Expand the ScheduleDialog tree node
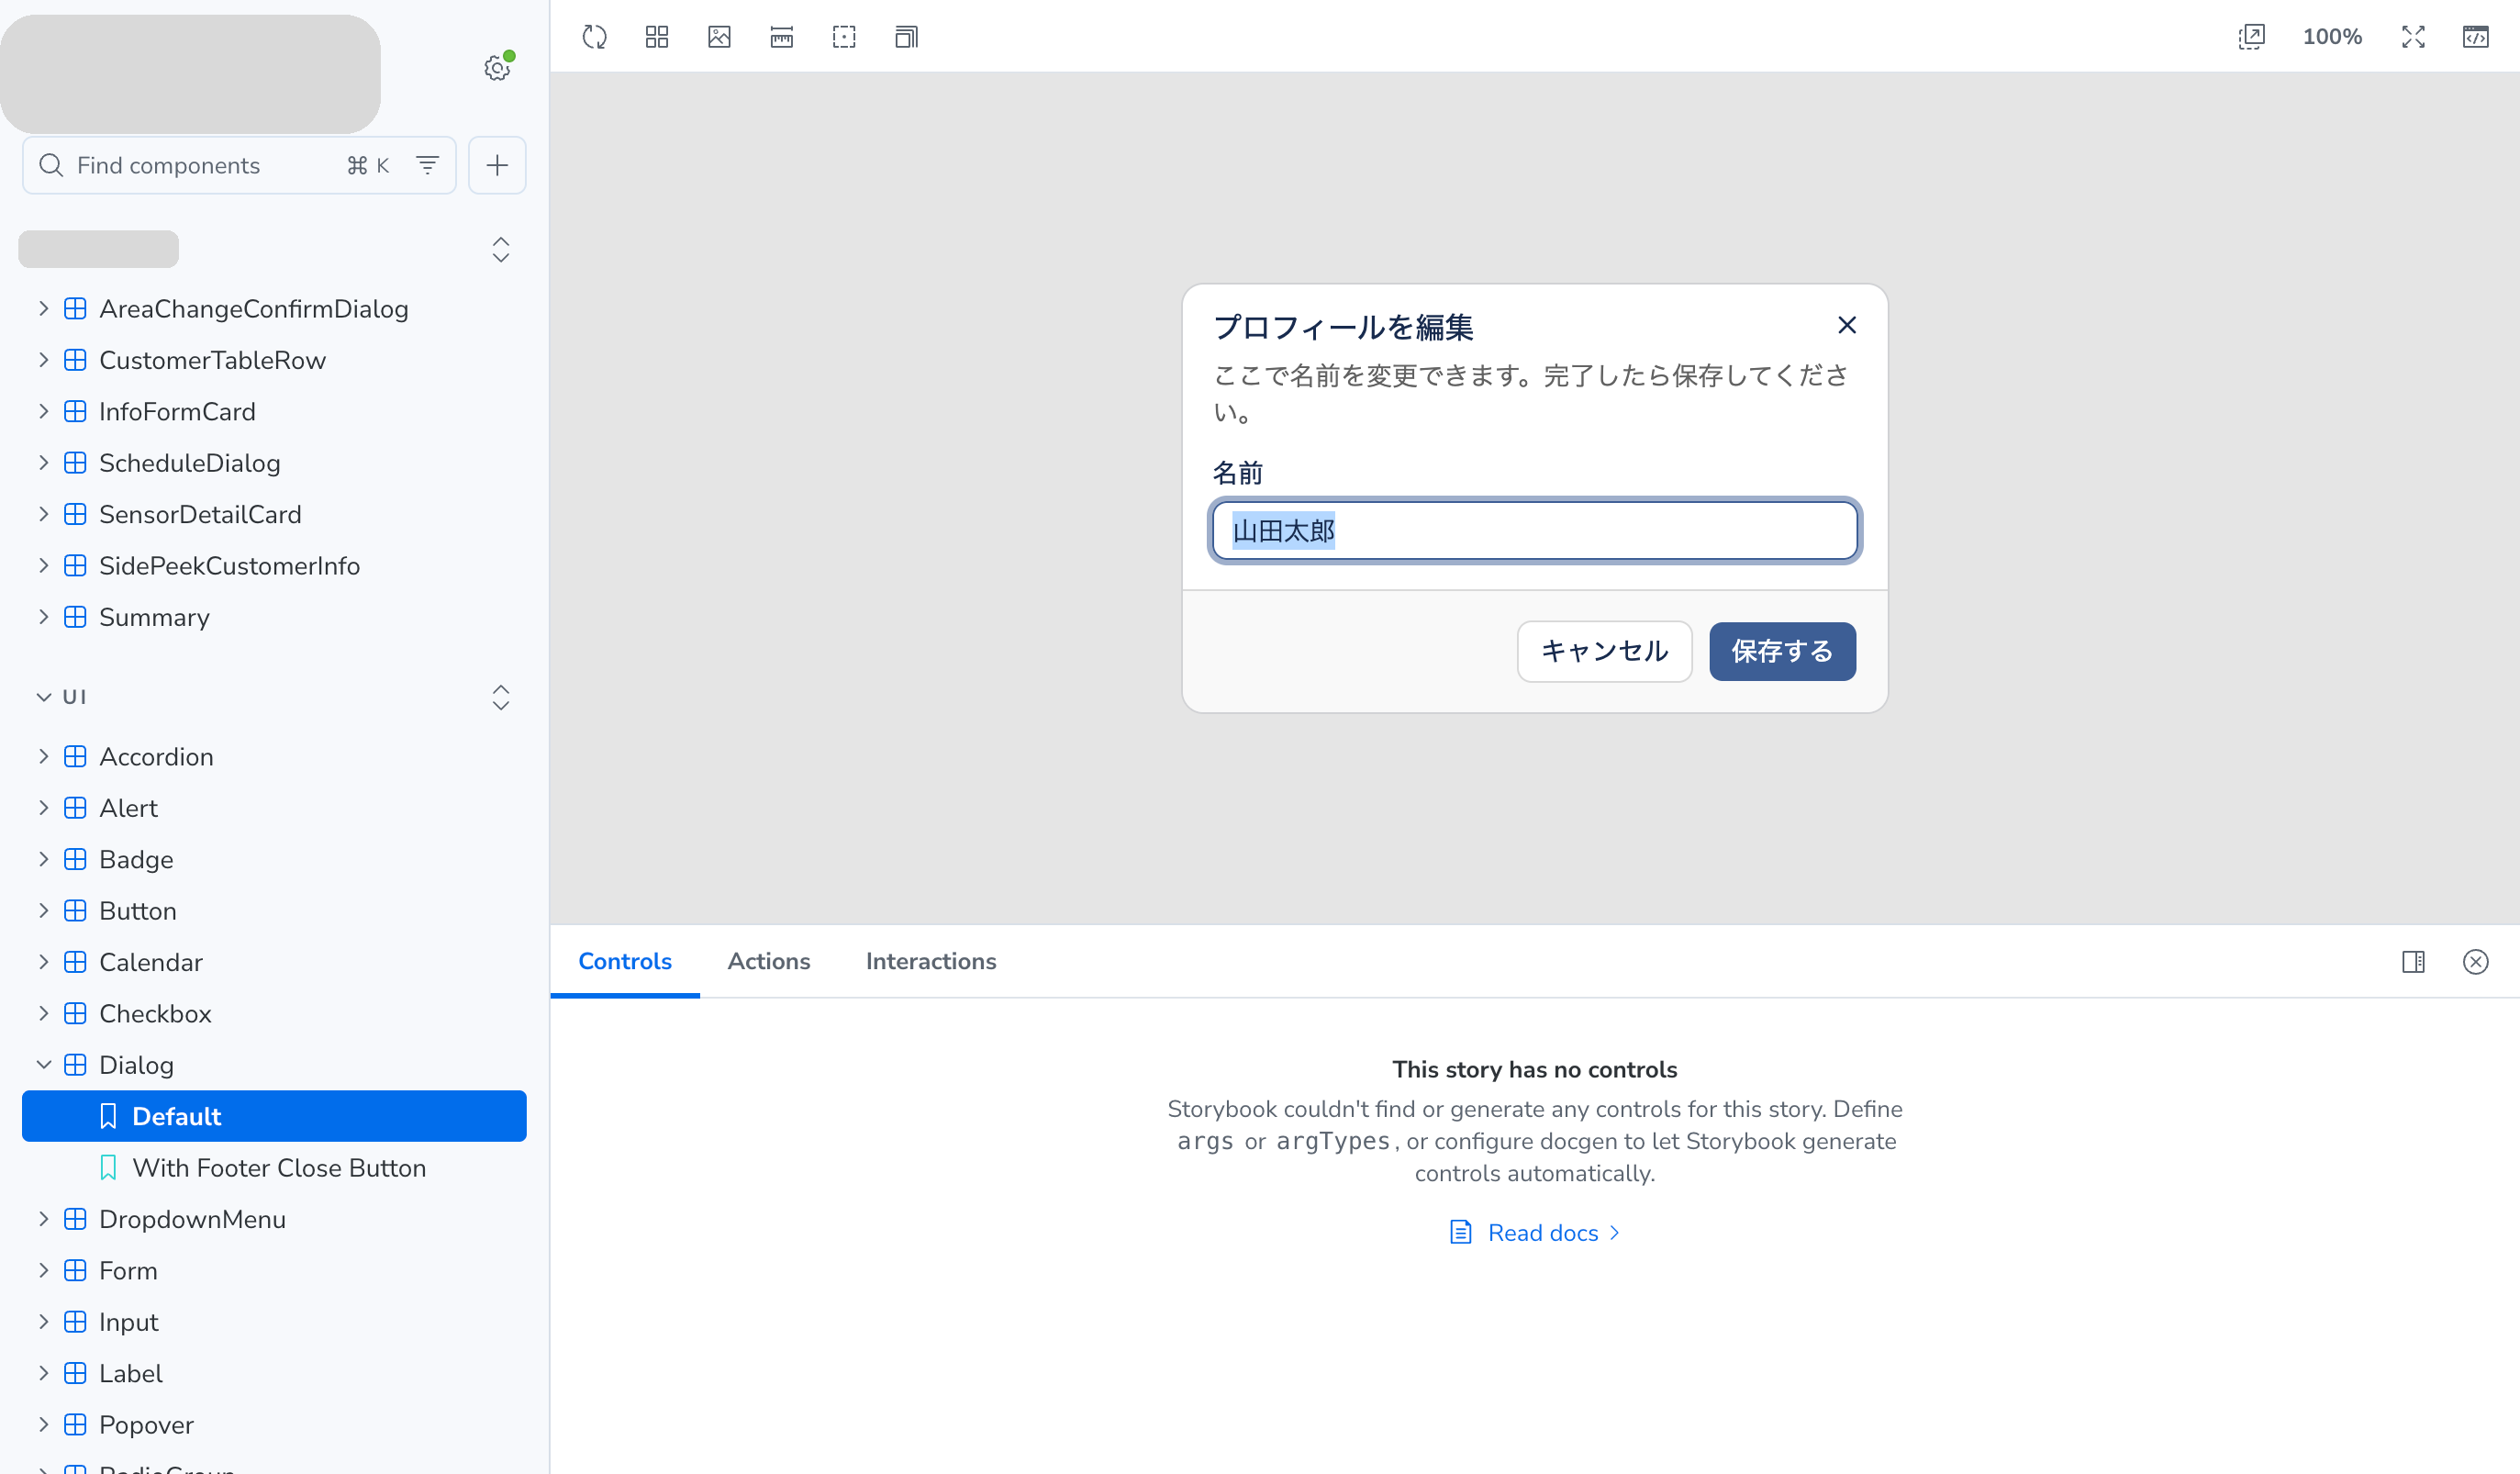This screenshot has width=2520, height=1474. 190,463
